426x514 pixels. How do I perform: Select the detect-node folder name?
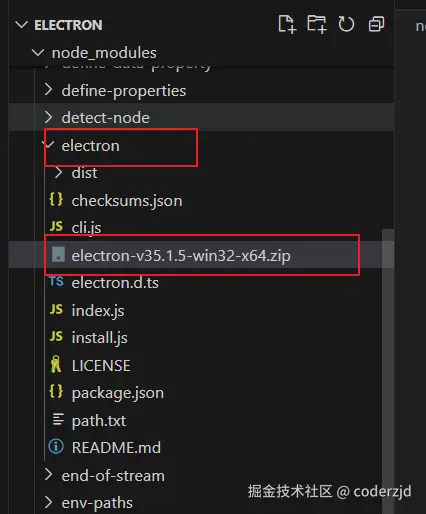tap(105, 118)
